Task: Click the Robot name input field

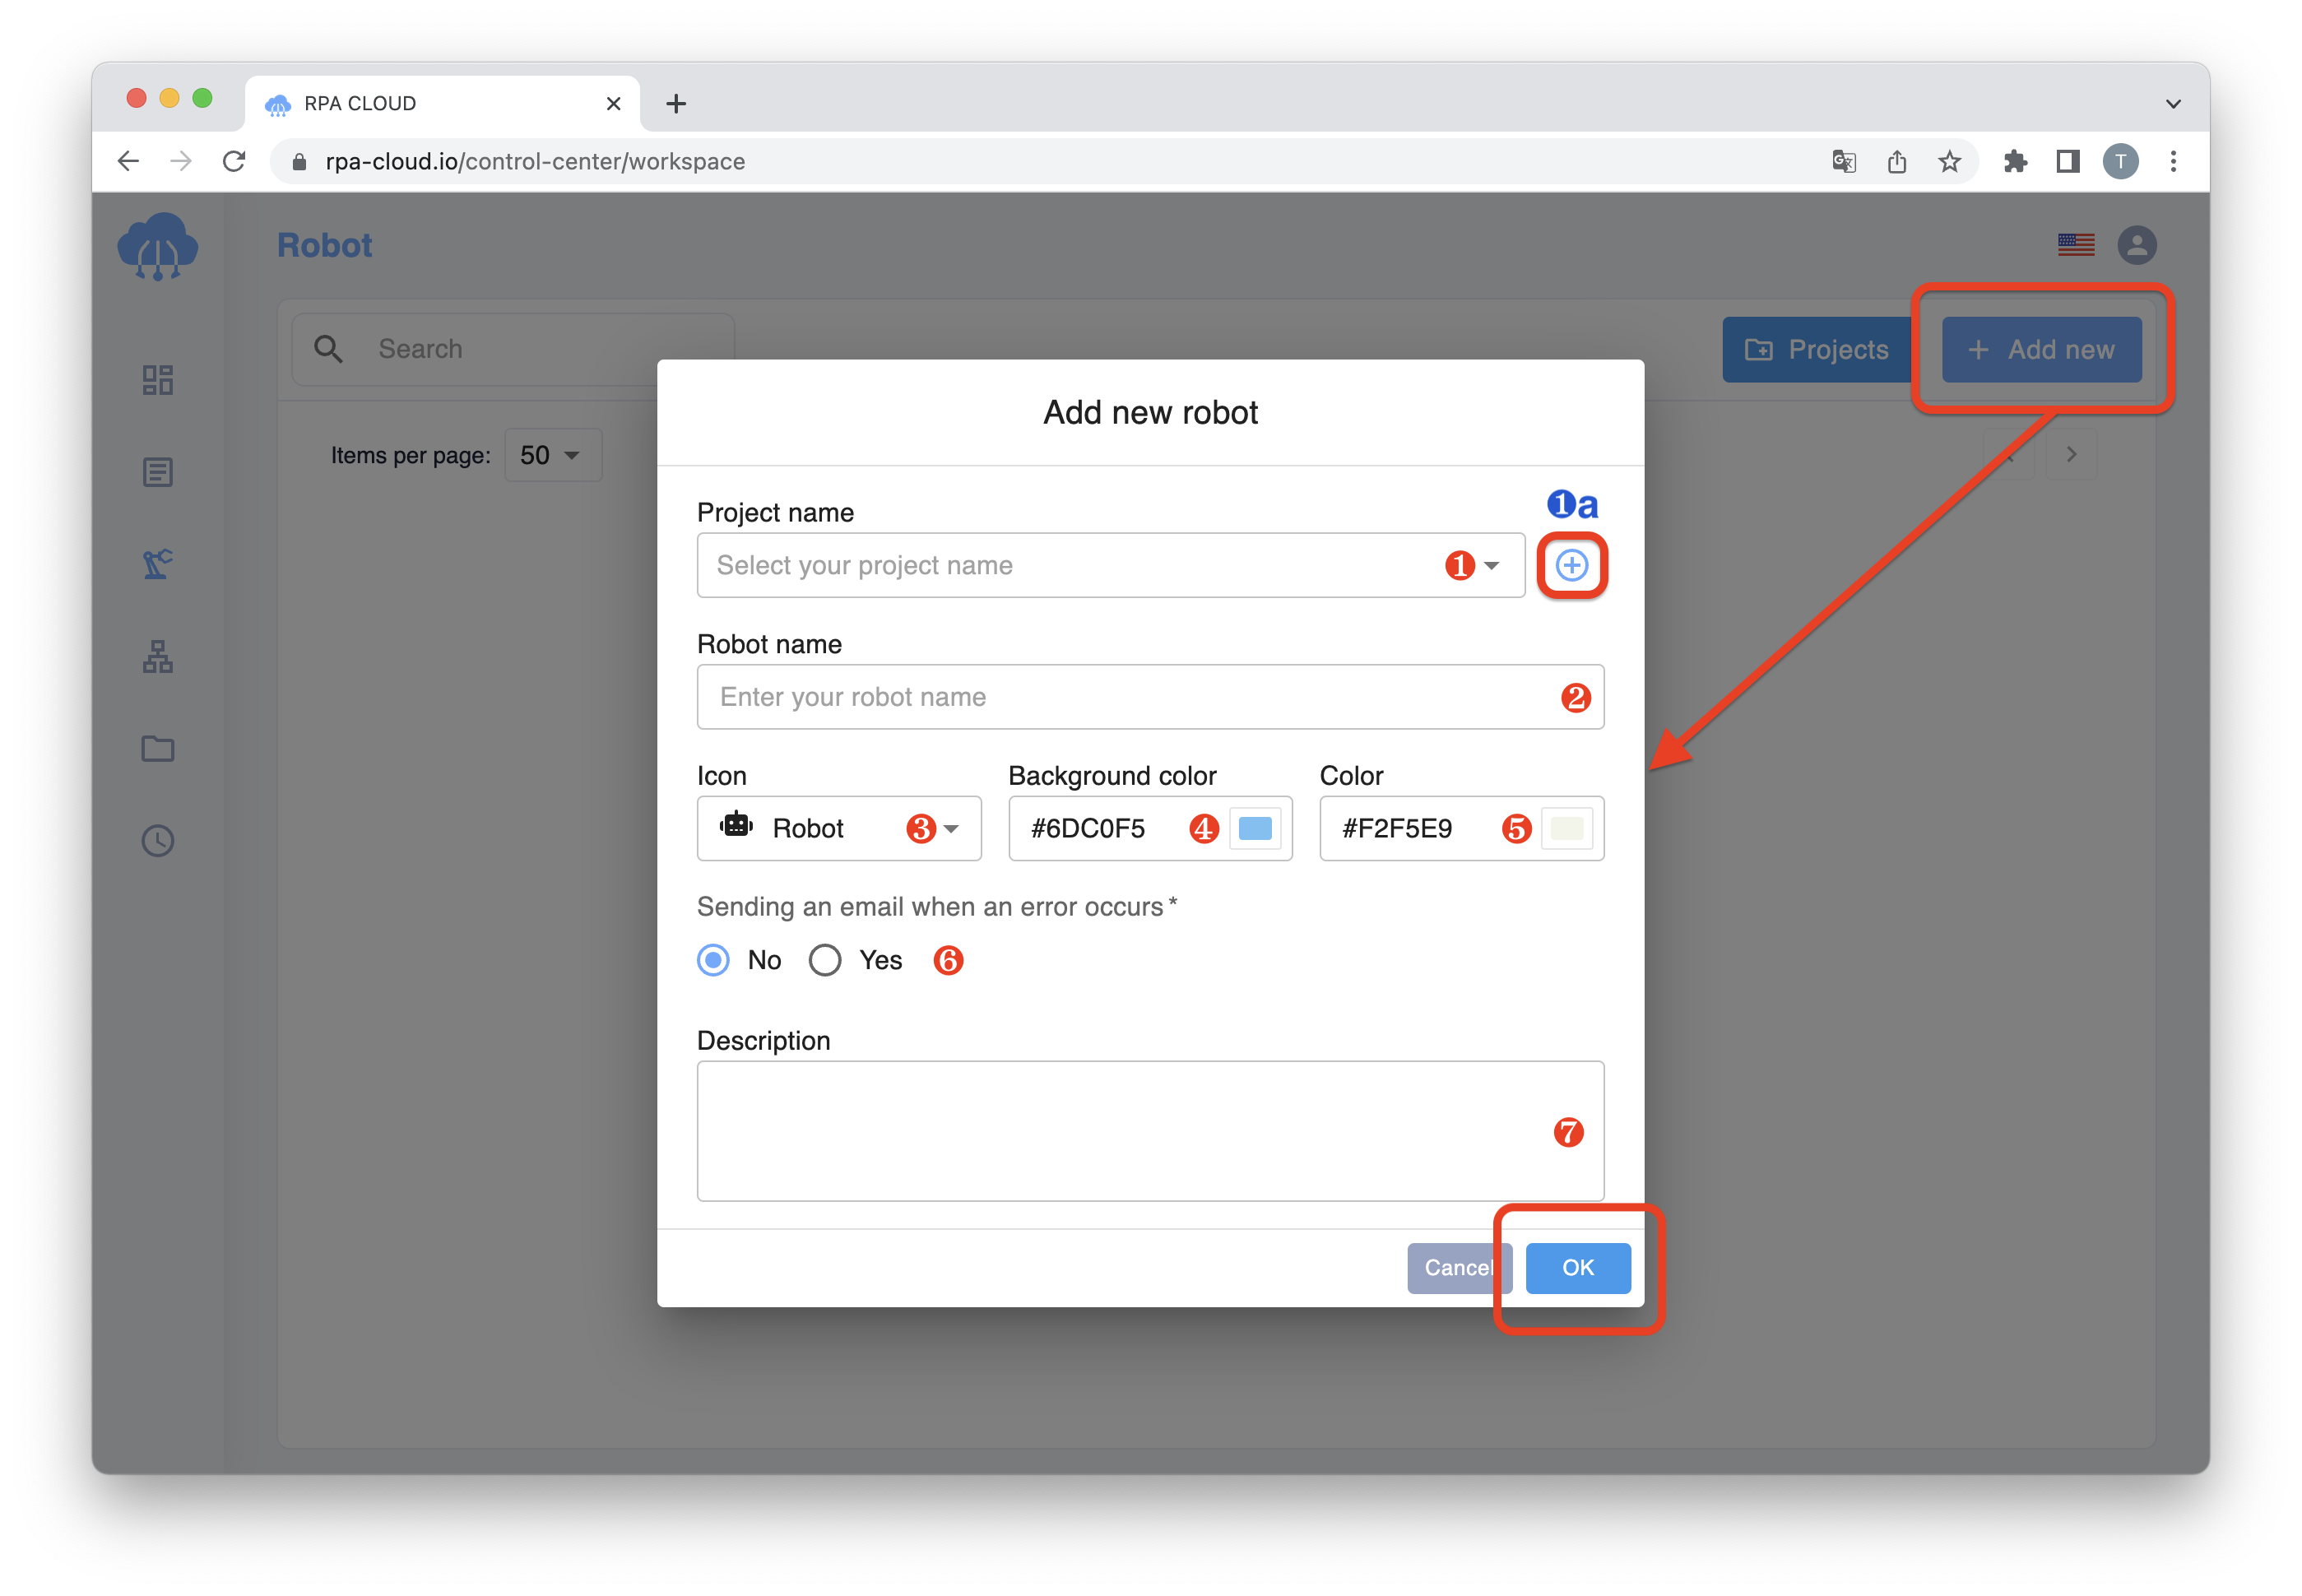Action: click(1150, 697)
